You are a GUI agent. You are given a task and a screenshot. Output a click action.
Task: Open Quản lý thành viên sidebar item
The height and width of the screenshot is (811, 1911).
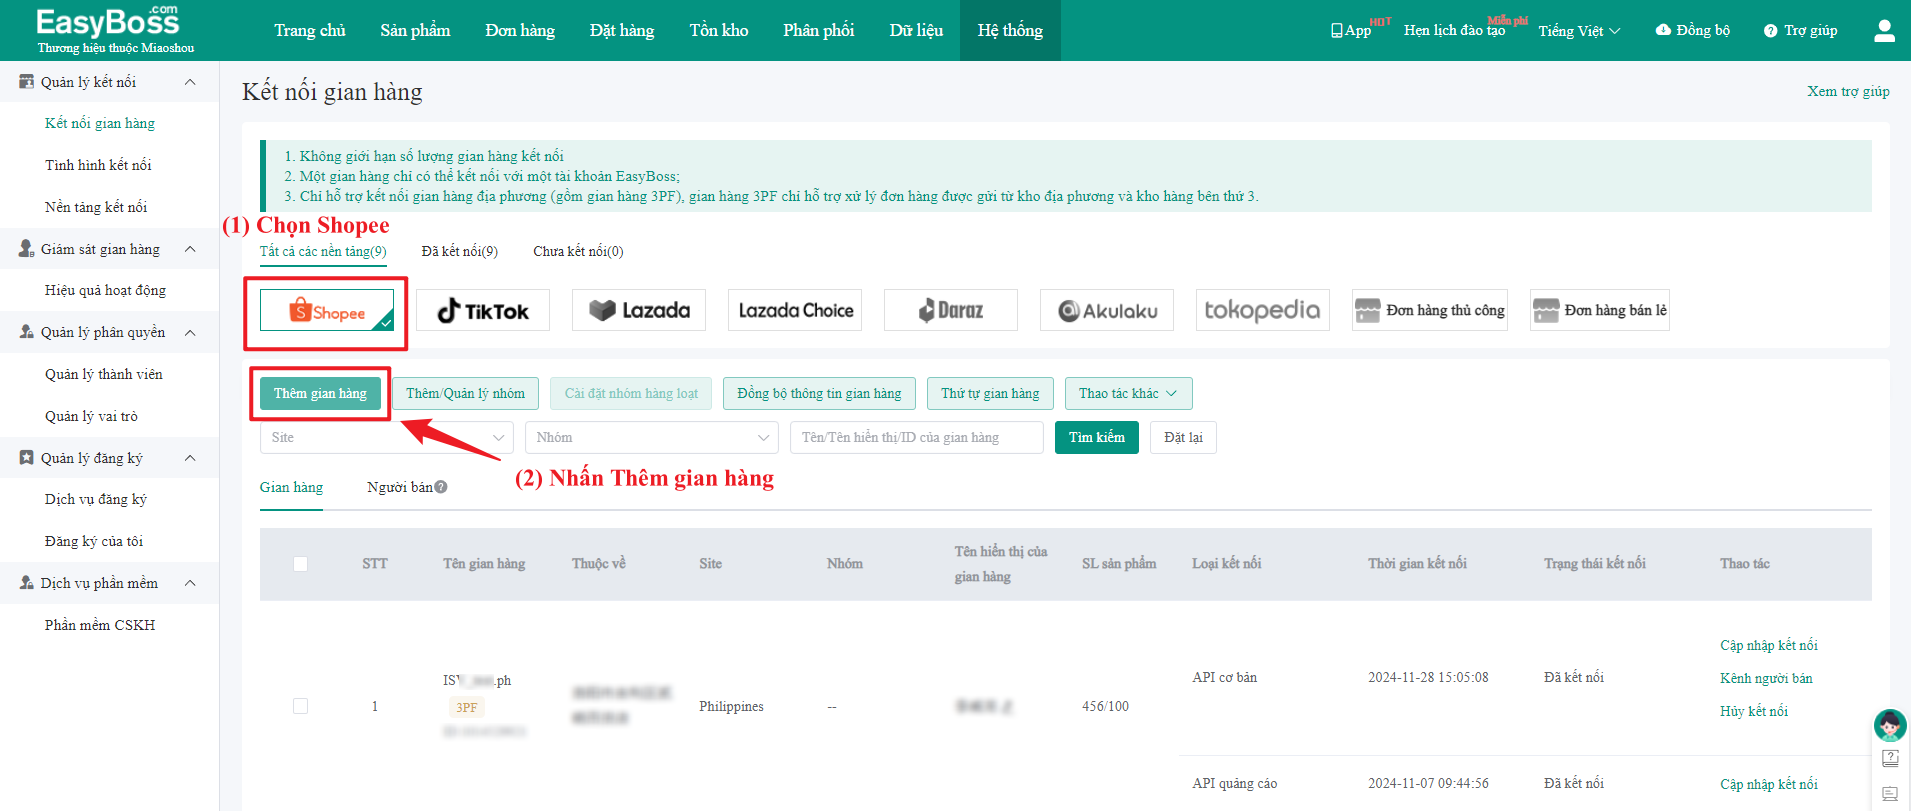[103, 374]
